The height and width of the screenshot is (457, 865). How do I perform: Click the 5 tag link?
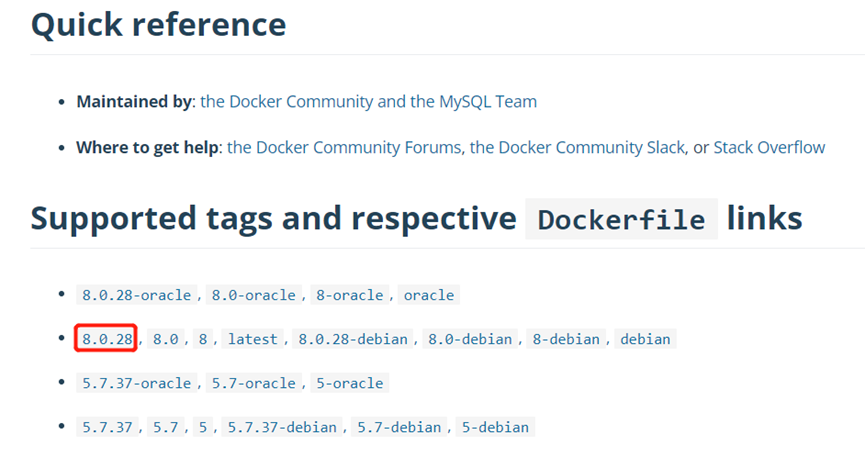click(203, 427)
